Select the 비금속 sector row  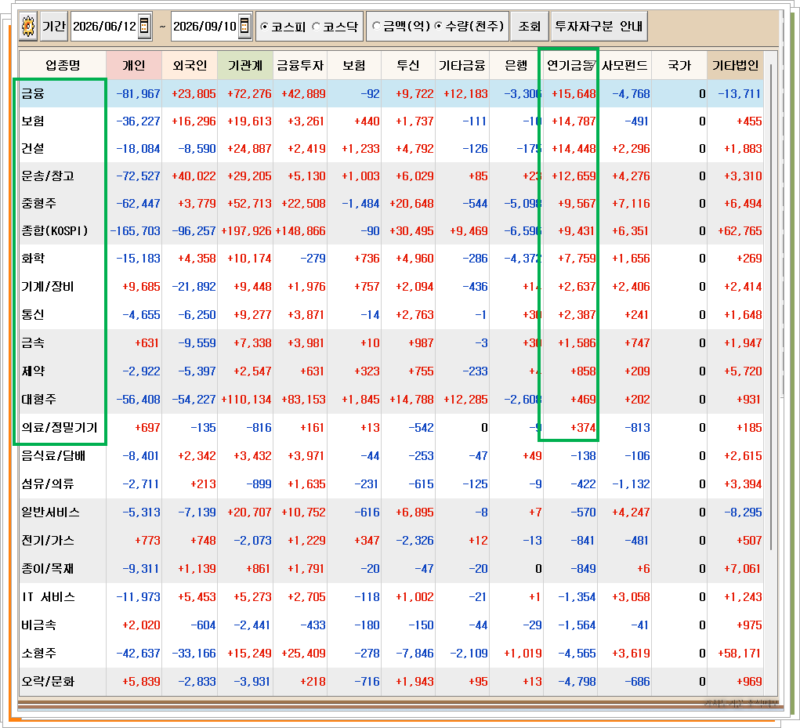coord(391,625)
